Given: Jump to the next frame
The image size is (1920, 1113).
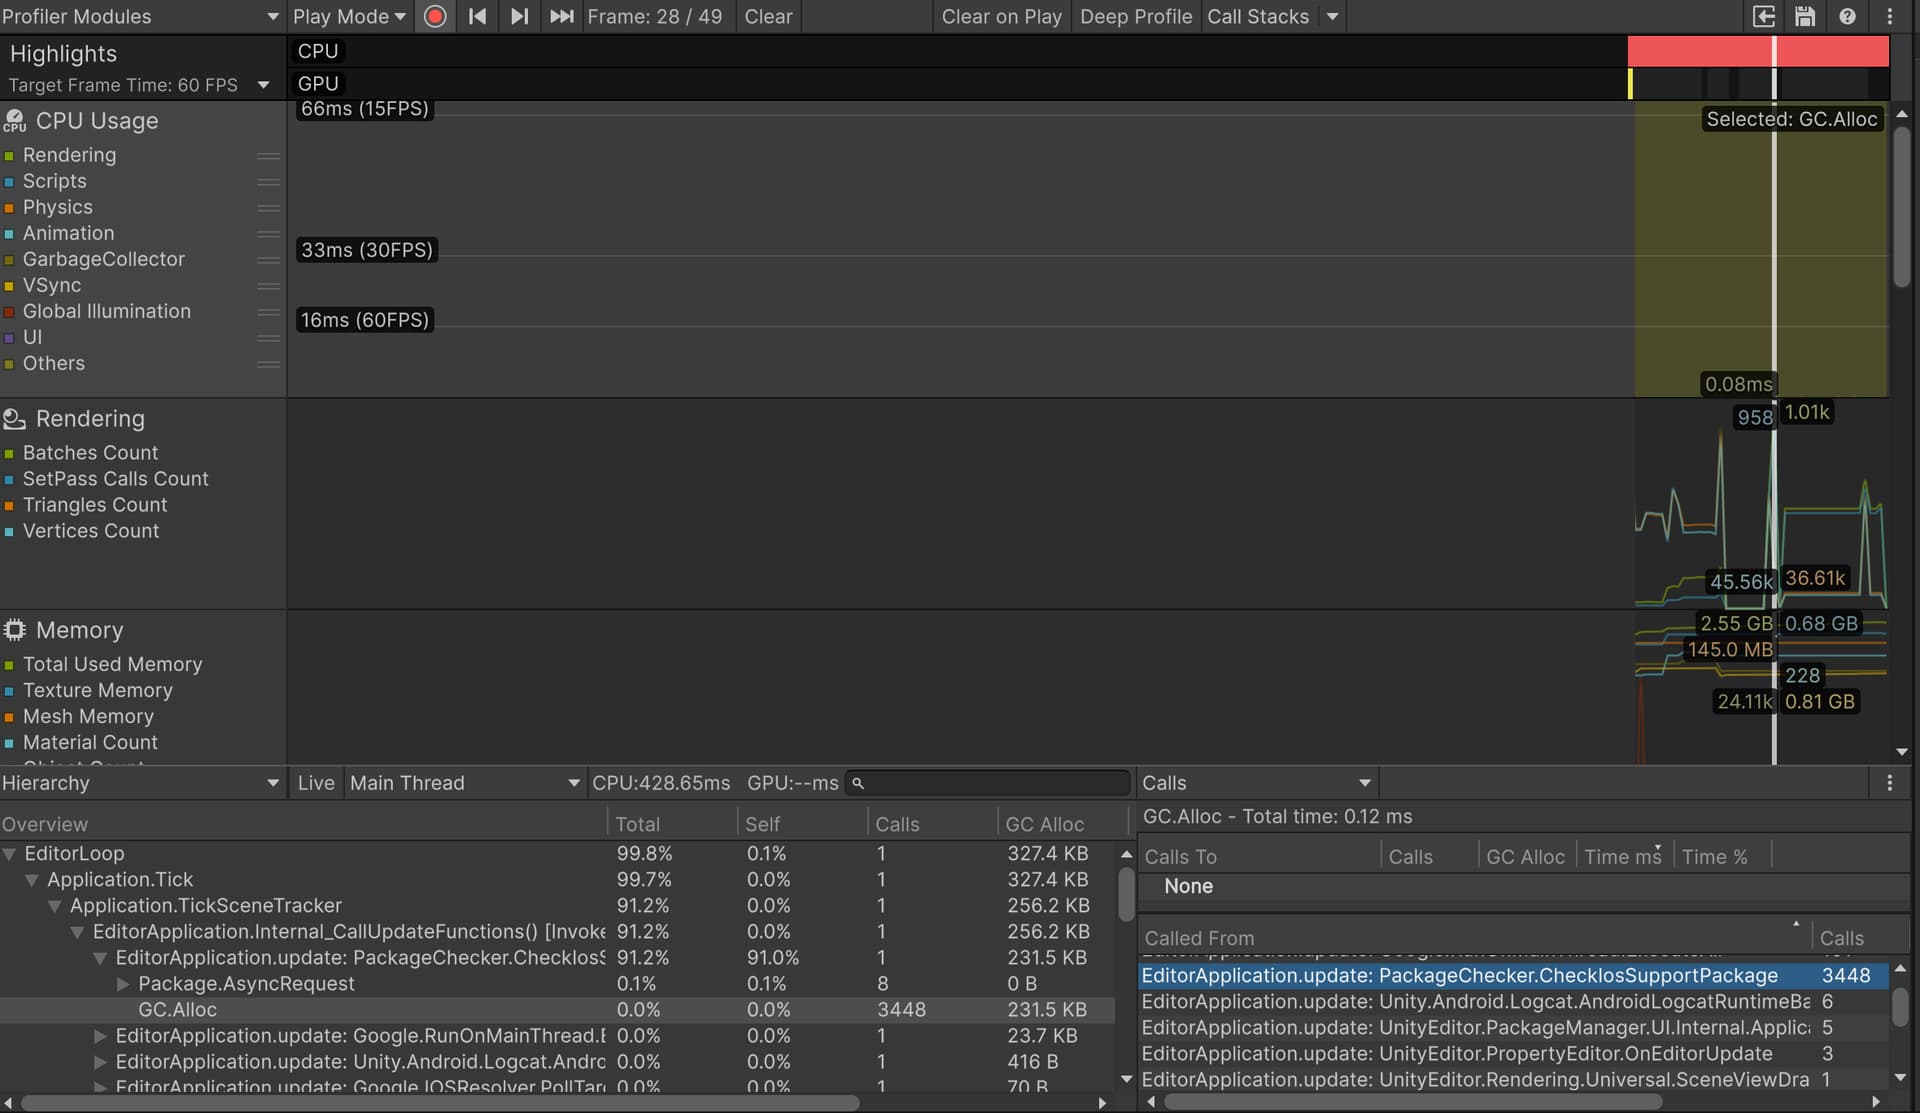Looking at the screenshot, I should (x=519, y=16).
